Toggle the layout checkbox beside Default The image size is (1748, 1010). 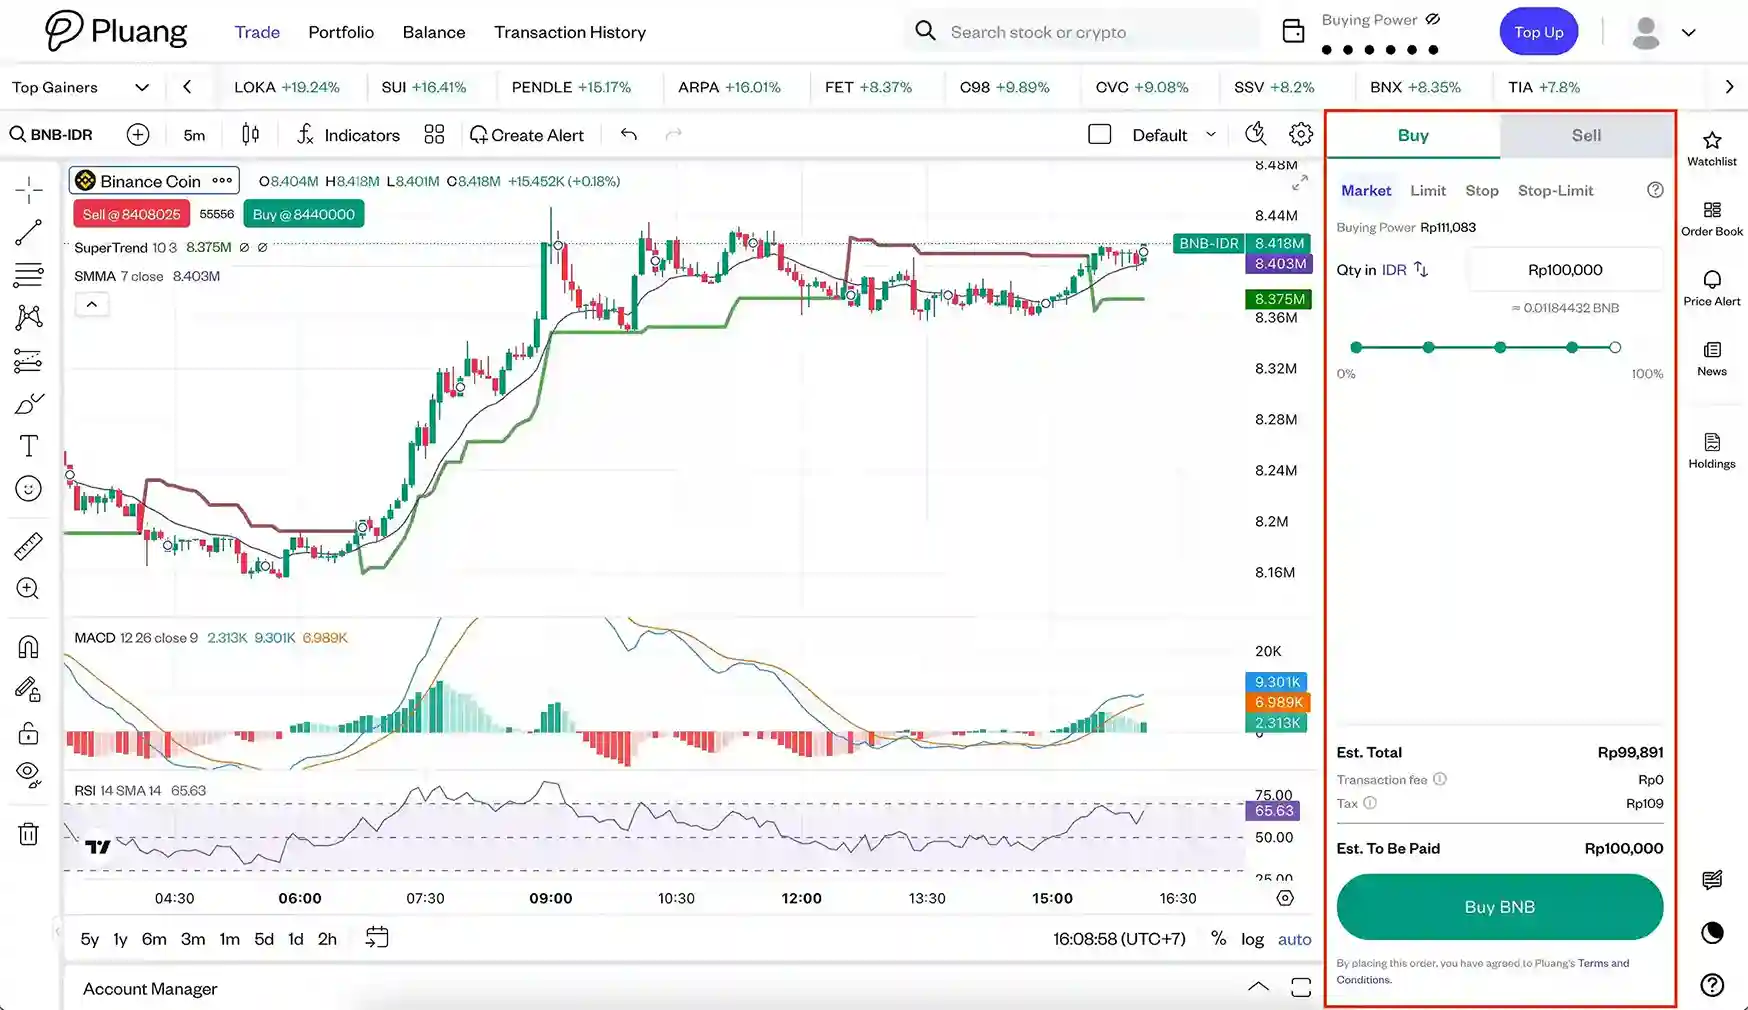click(1099, 134)
